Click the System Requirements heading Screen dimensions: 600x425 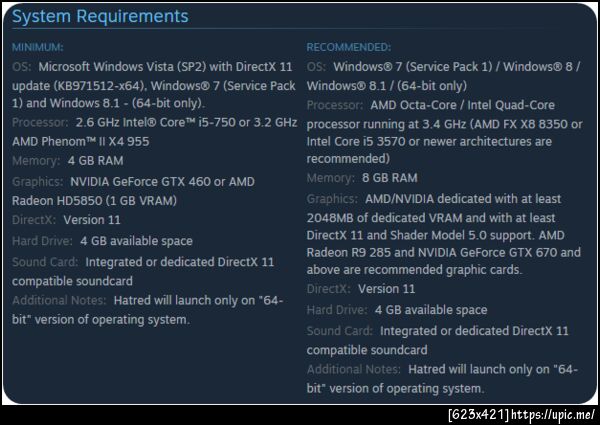pyautogui.click(x=100, y=16)
